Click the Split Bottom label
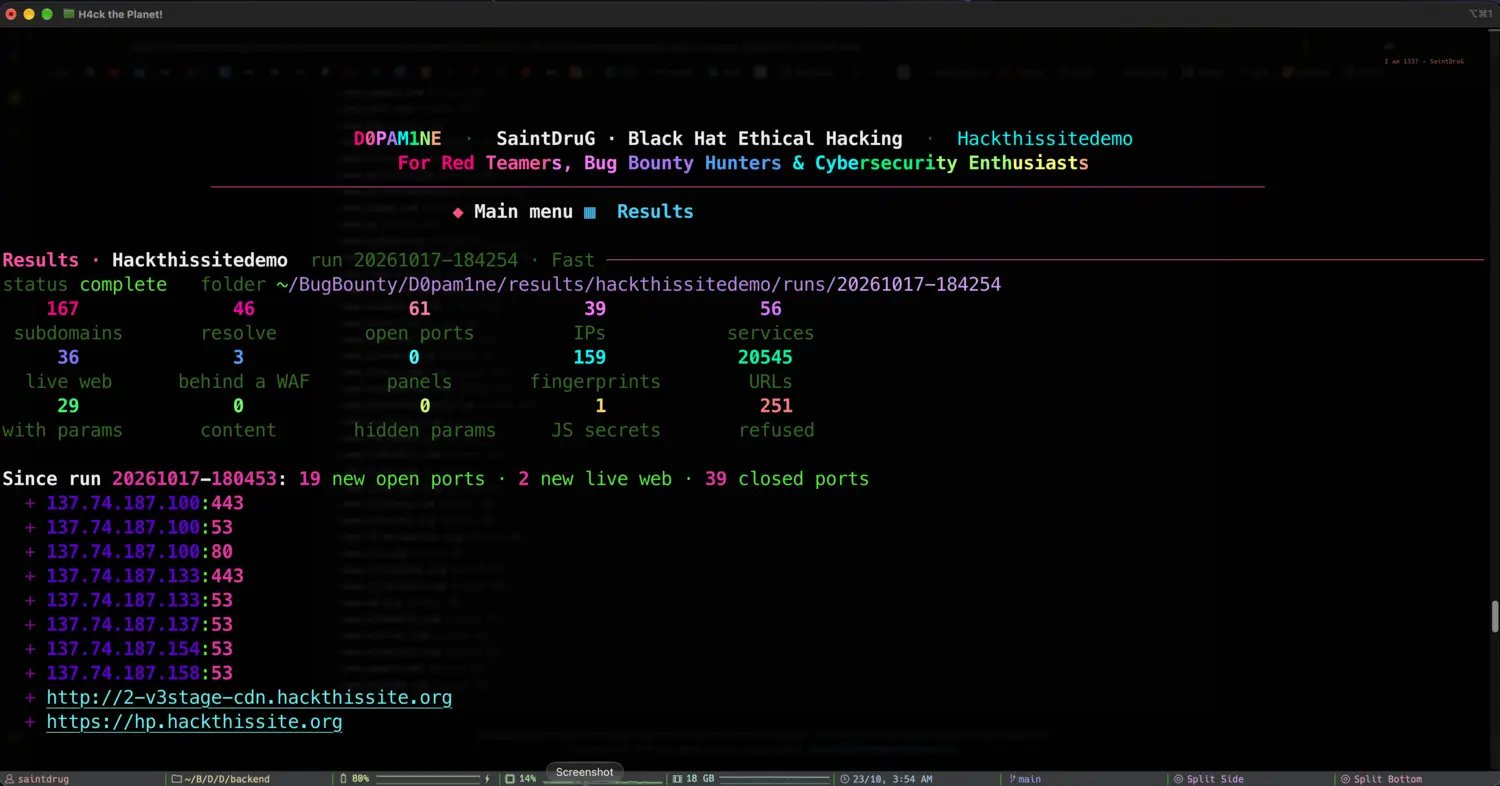The width and height of the screenshot is (1500, 786). pos(1388,779)
